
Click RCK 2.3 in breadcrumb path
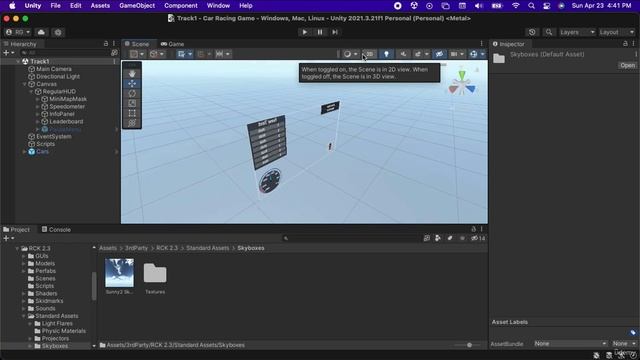click(167, 248)
